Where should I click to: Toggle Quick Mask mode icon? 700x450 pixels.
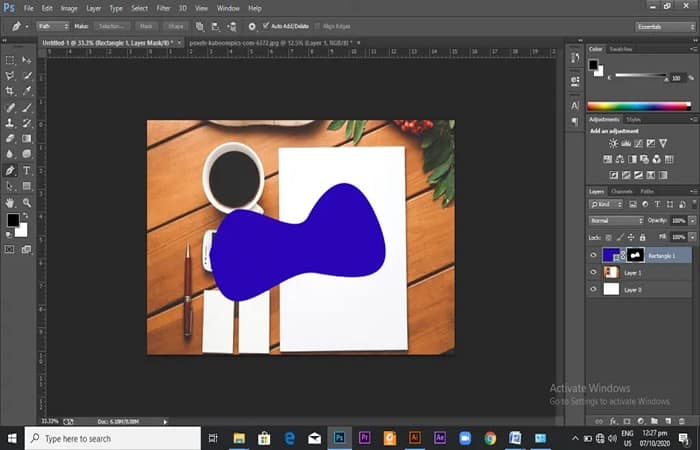9,249
